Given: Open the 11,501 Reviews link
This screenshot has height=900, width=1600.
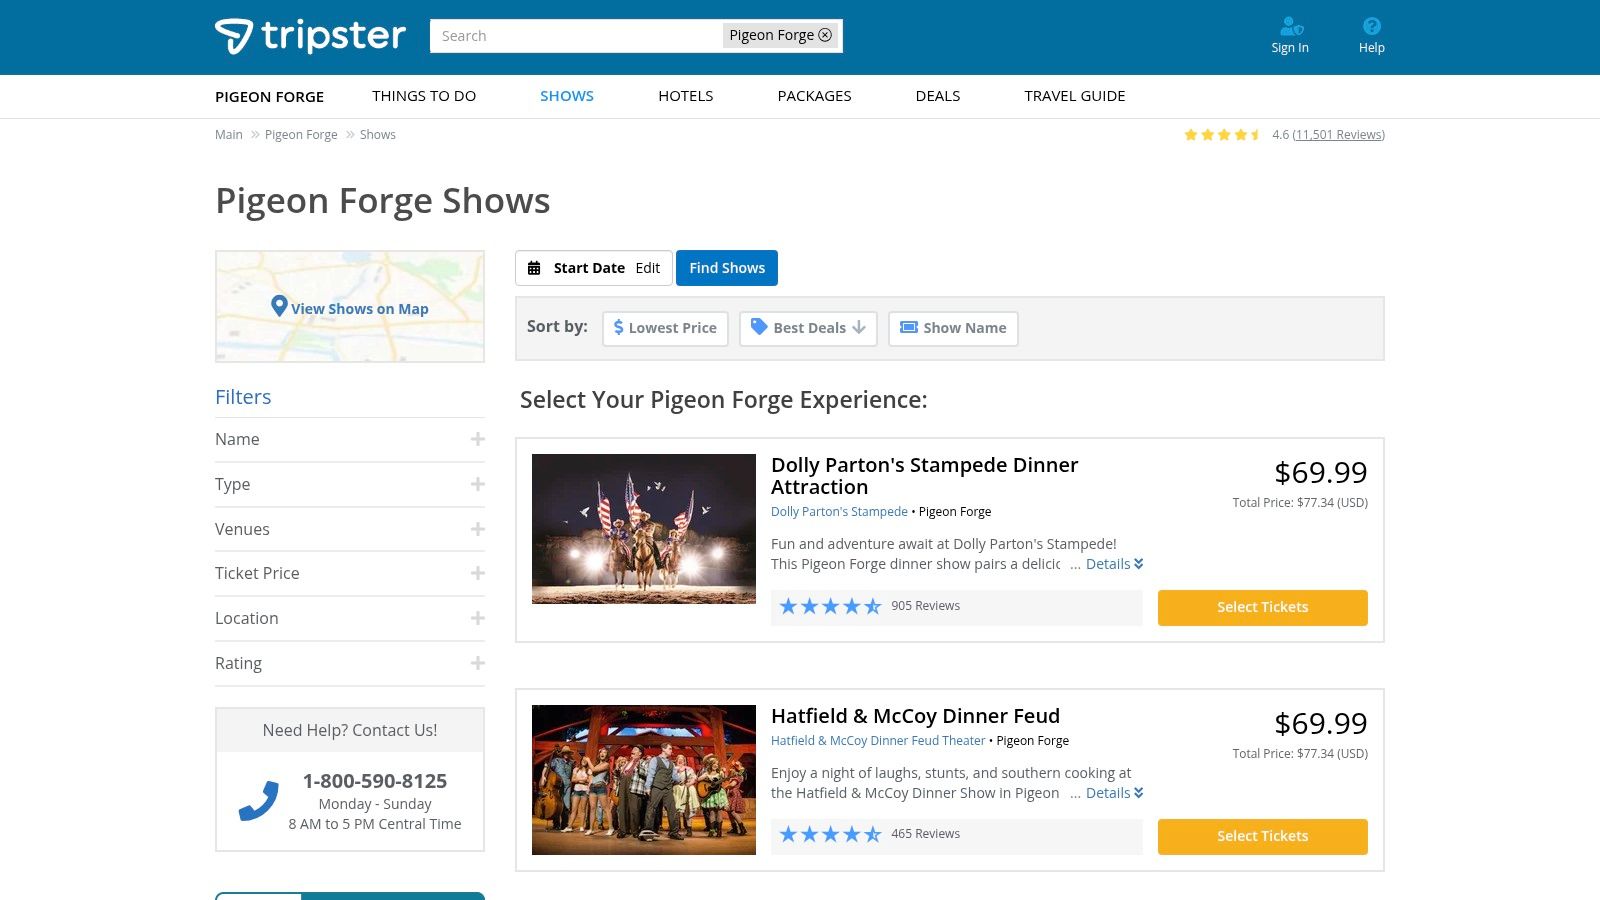Looking at the screenshot, I should coord(1338,135).
